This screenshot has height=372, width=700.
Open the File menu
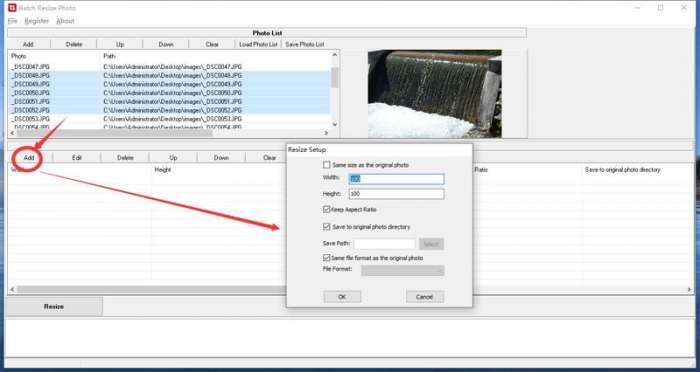click(x=12, y=21)
